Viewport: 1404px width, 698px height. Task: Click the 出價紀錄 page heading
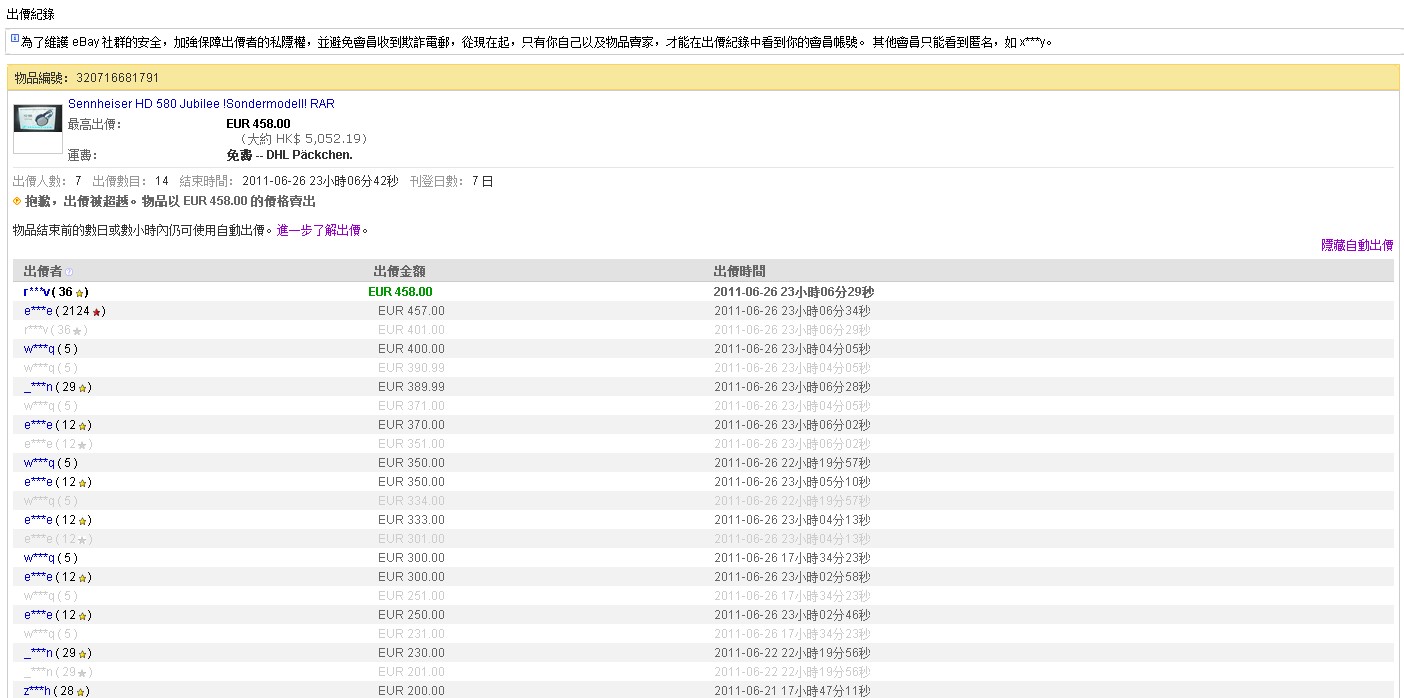(x=31, y=14)
